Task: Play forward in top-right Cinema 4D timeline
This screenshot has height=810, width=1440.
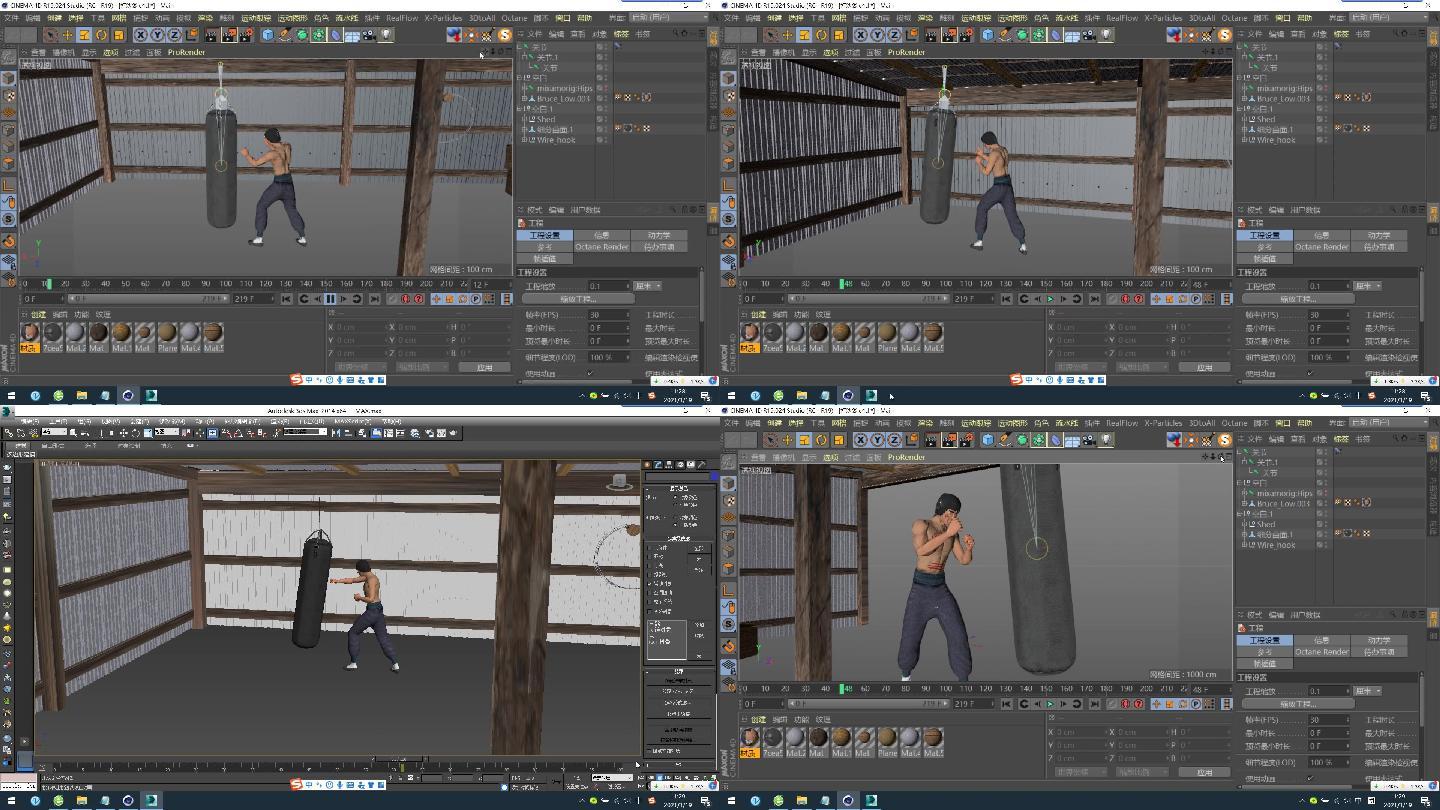Action: coord(1050,298)
